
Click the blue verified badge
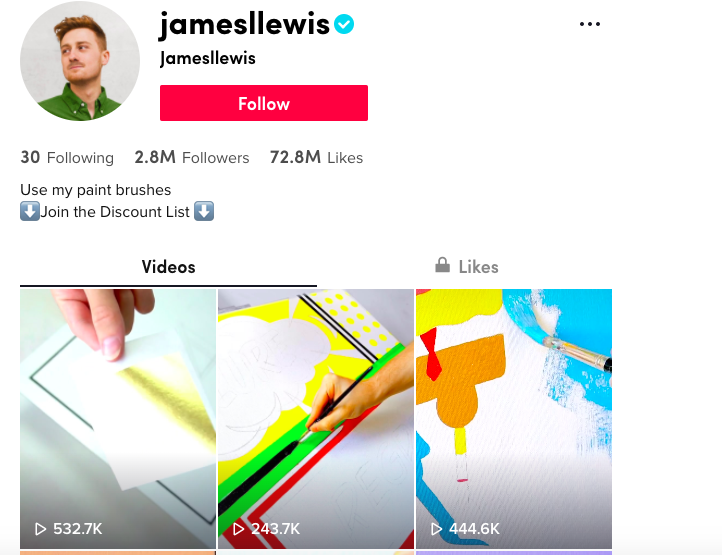pyautogui.click(x=344, y=24)
